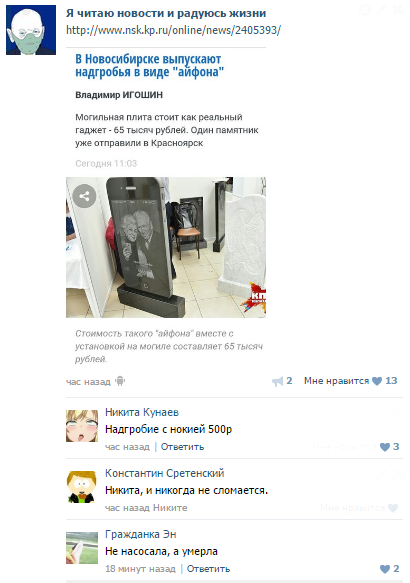410x583 pixels.
Task: Like the post via the heart next to 13
Action: (377, 381)
